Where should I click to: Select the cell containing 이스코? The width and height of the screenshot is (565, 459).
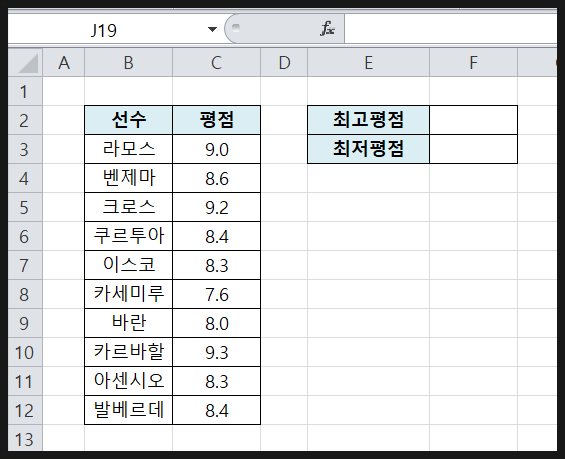pyautogui.click(x=129, y=265)
